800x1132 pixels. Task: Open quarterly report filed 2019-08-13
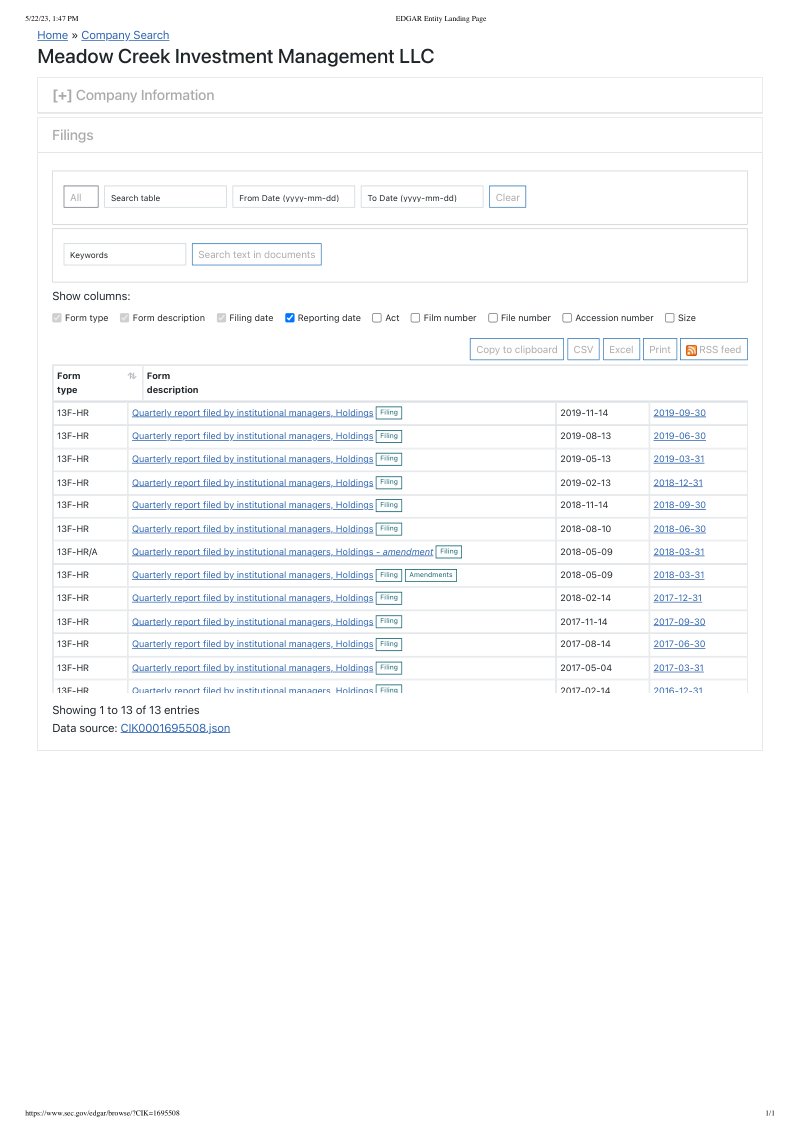tap(253, 436)
